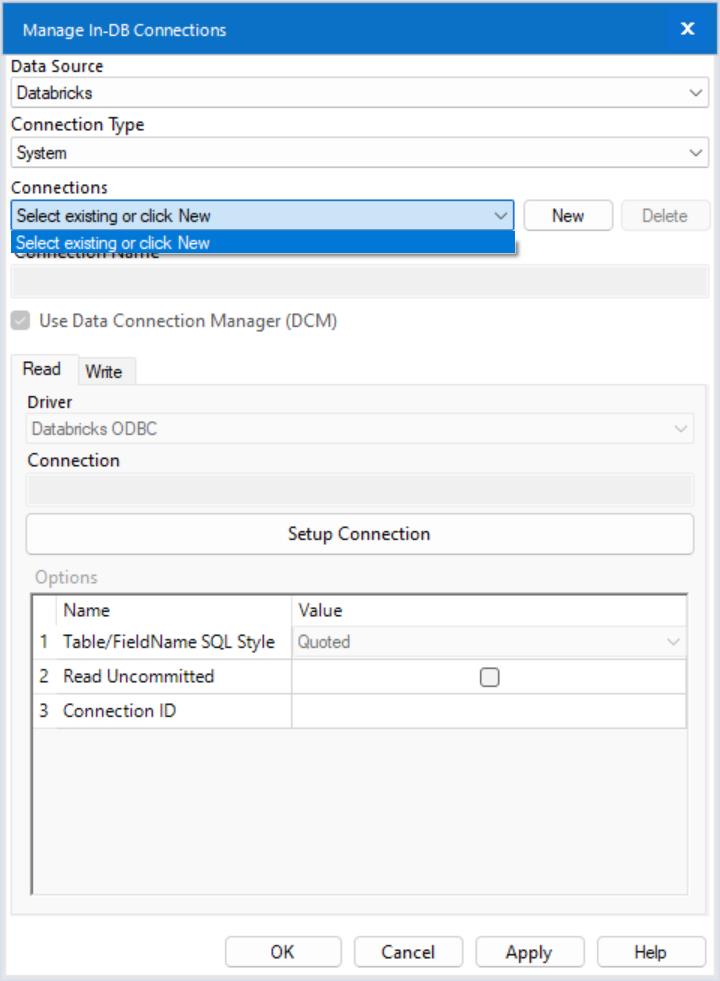
Task: Apply the connection settings
Action: (x=529, y=951)
